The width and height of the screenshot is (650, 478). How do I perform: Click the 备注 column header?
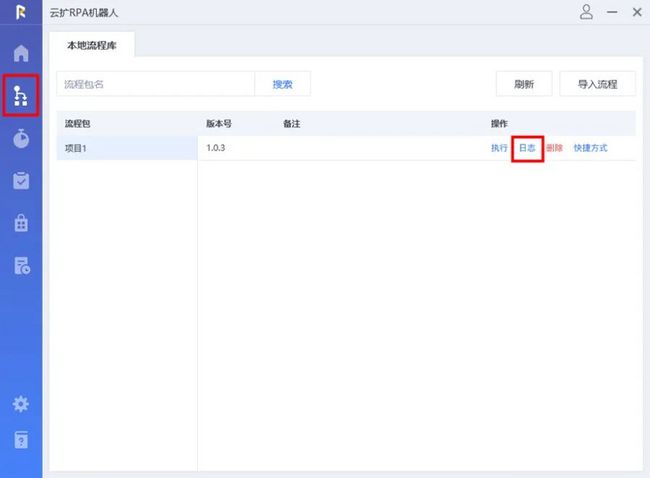pos(291,124)
